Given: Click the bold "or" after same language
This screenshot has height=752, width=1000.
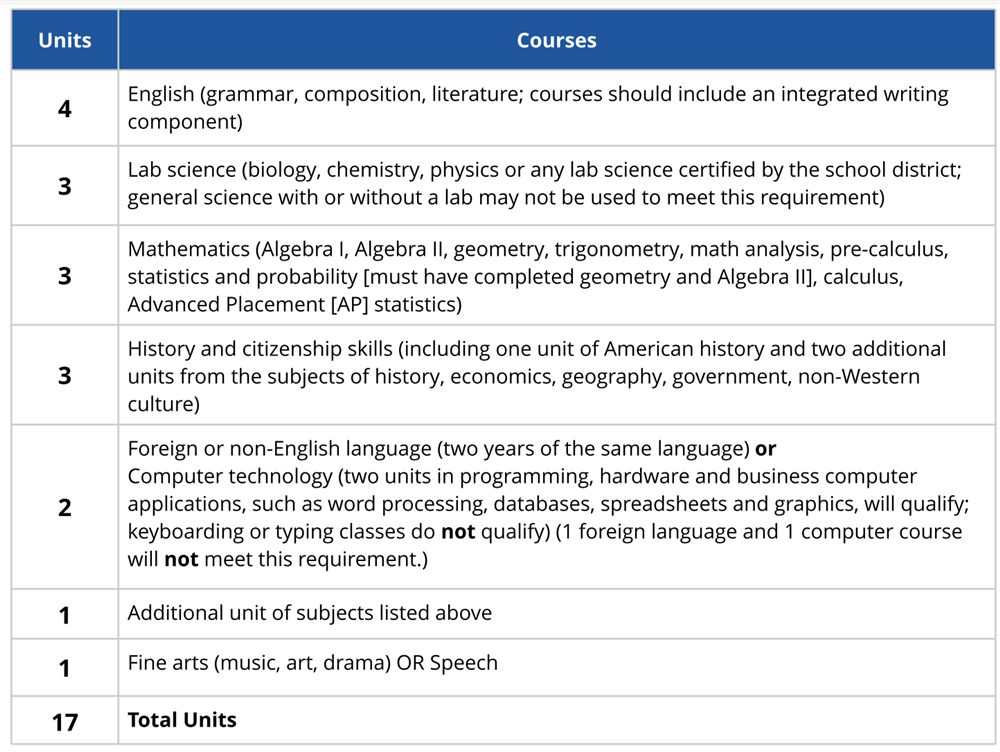Looking at the screenshot, I should [765, 450].
